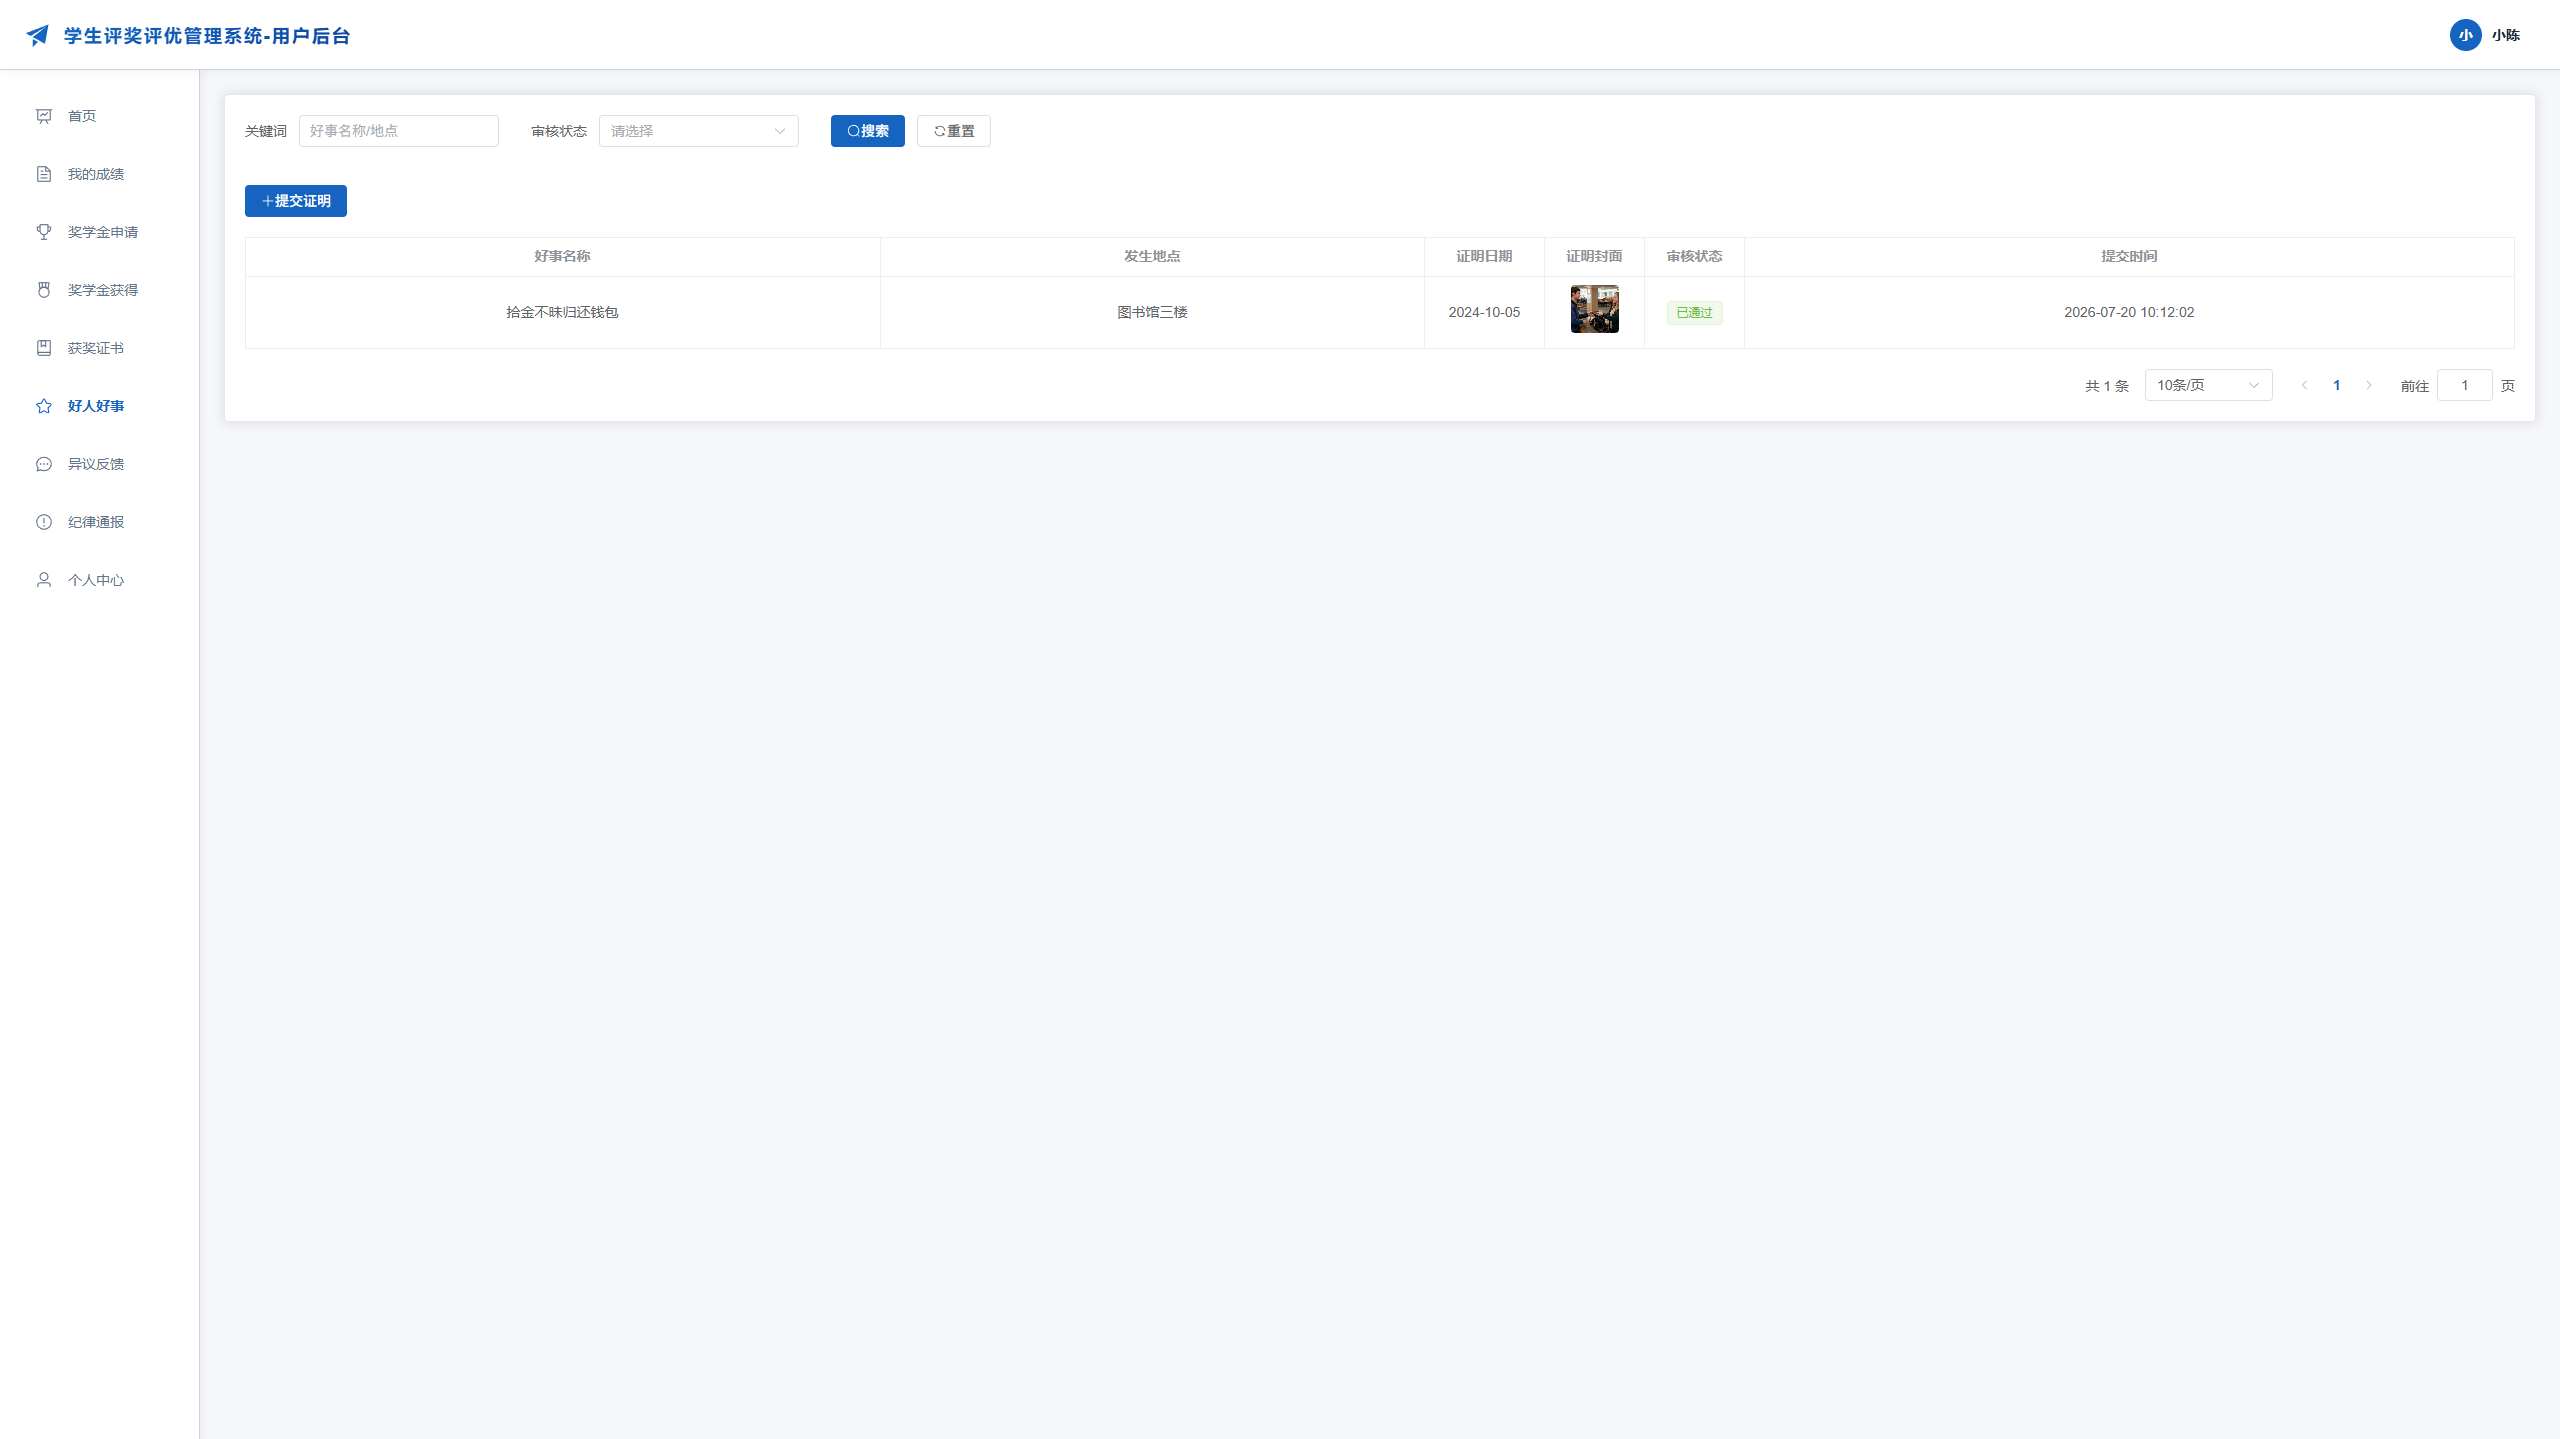The width and height of the screenshot is (2560, 1439).
Task: Click the 证明日期 column header
Action: click(x=1484, y=257)
